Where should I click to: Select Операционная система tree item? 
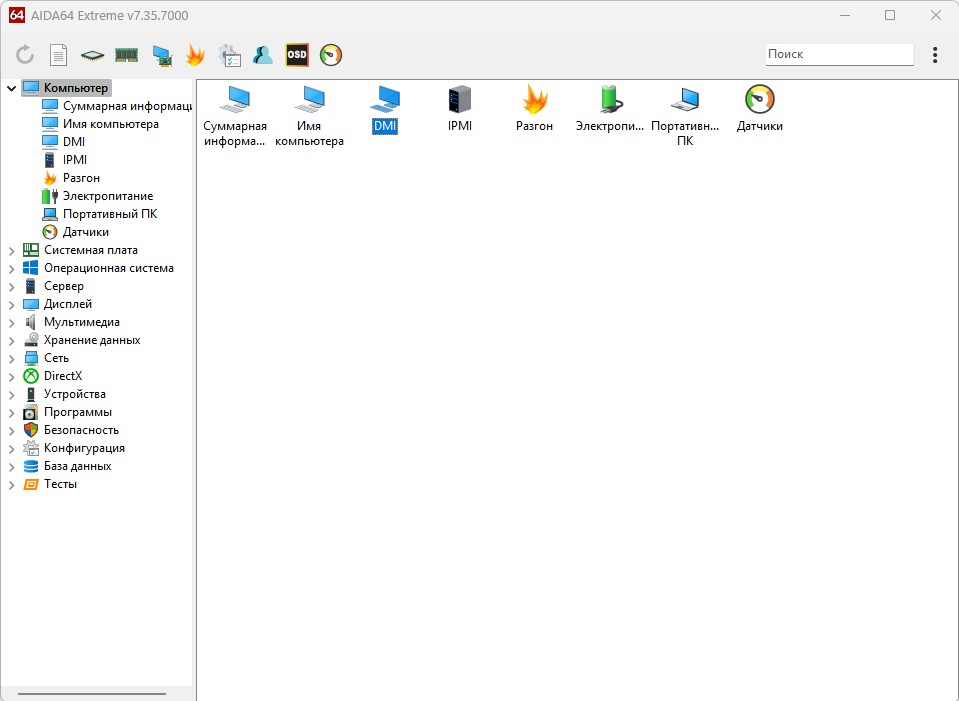(98, 268)
